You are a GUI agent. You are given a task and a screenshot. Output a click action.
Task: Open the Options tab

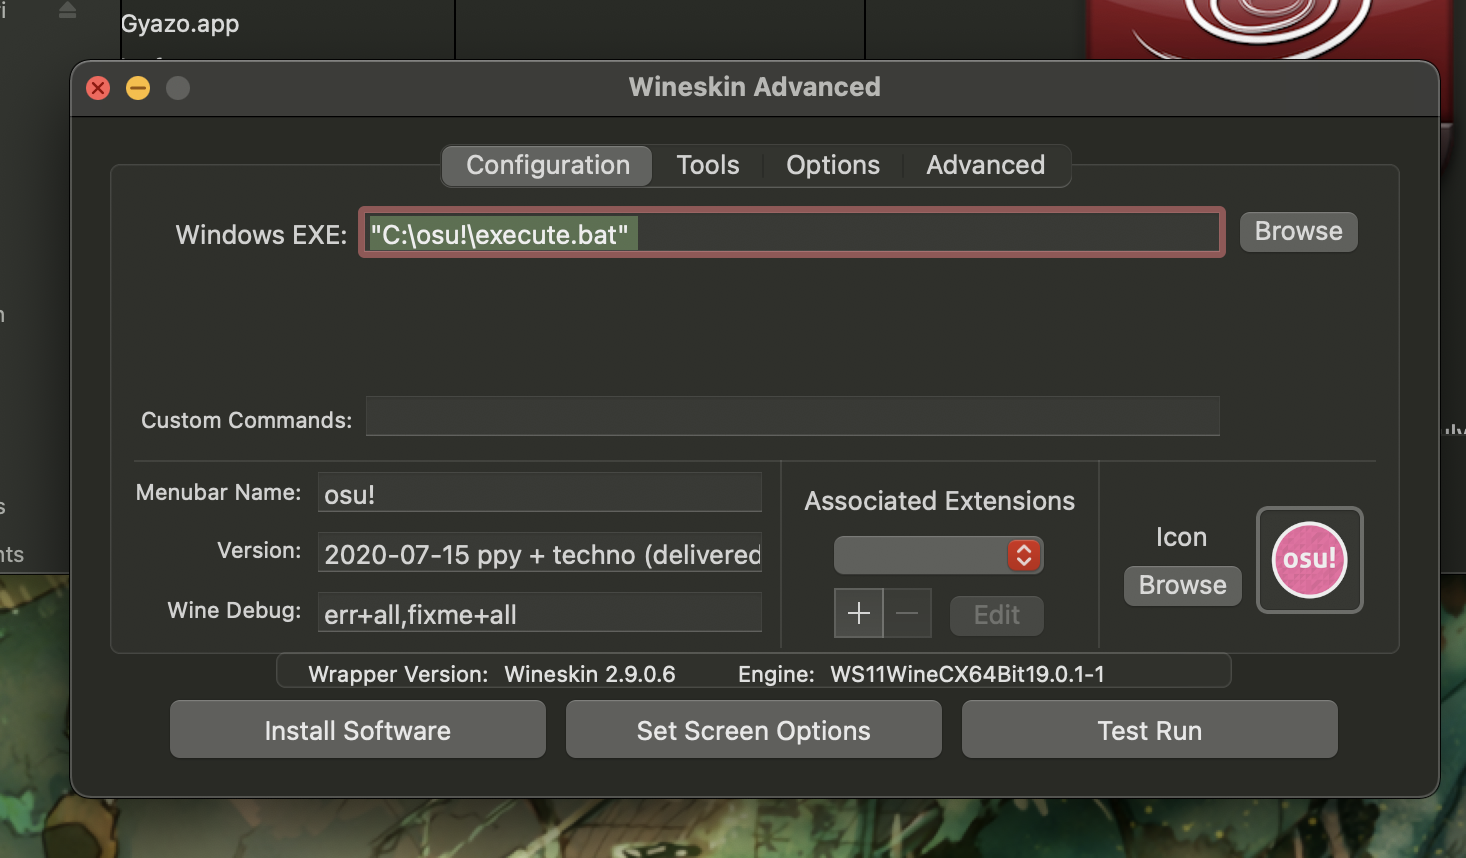coord(833,165)
